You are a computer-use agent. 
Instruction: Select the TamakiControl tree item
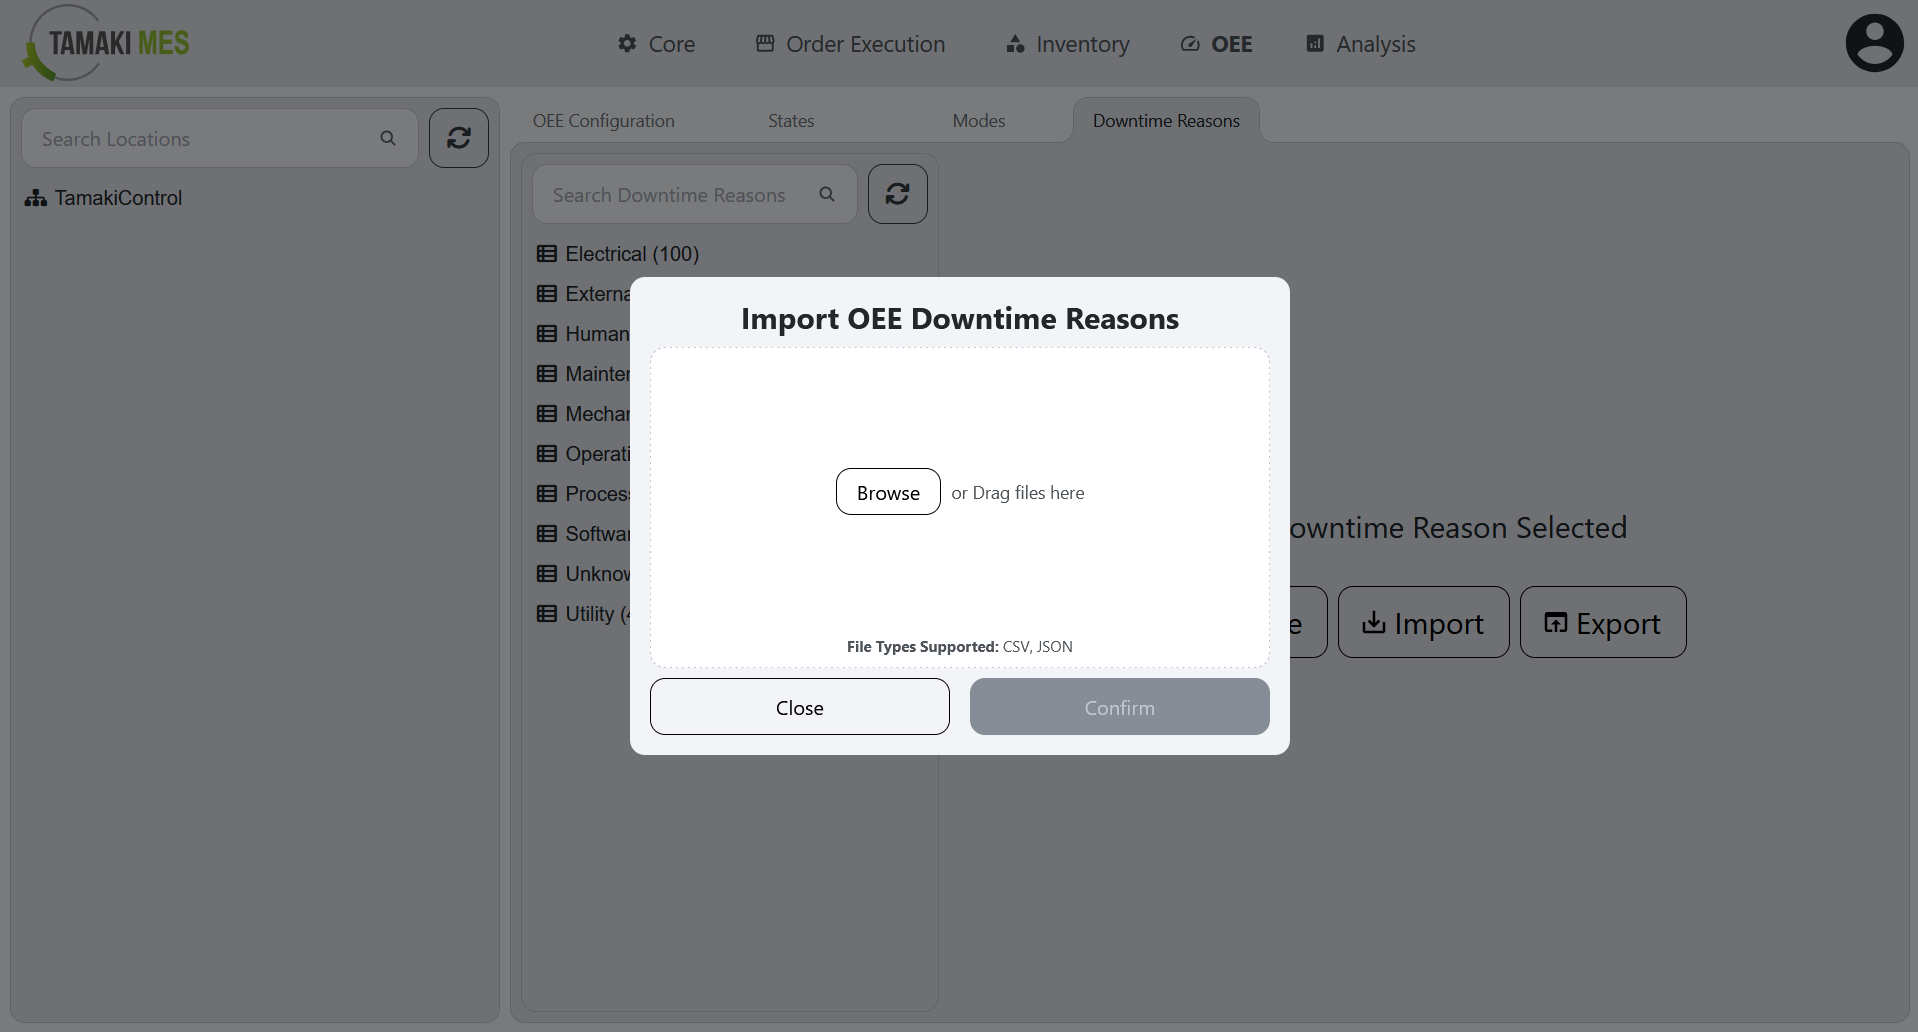pos(118,197)
